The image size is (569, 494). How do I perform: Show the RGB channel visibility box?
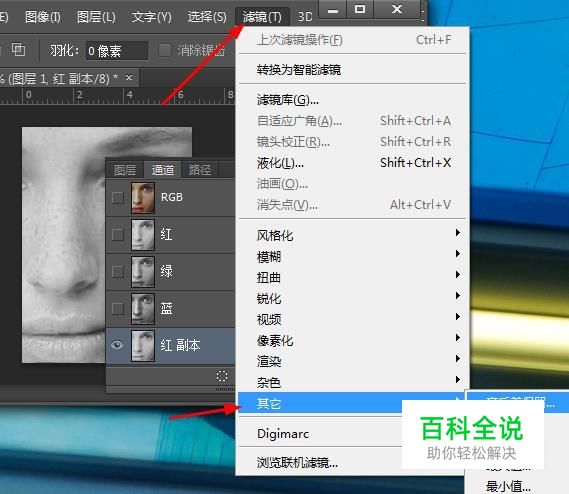(x=118, y=198)
